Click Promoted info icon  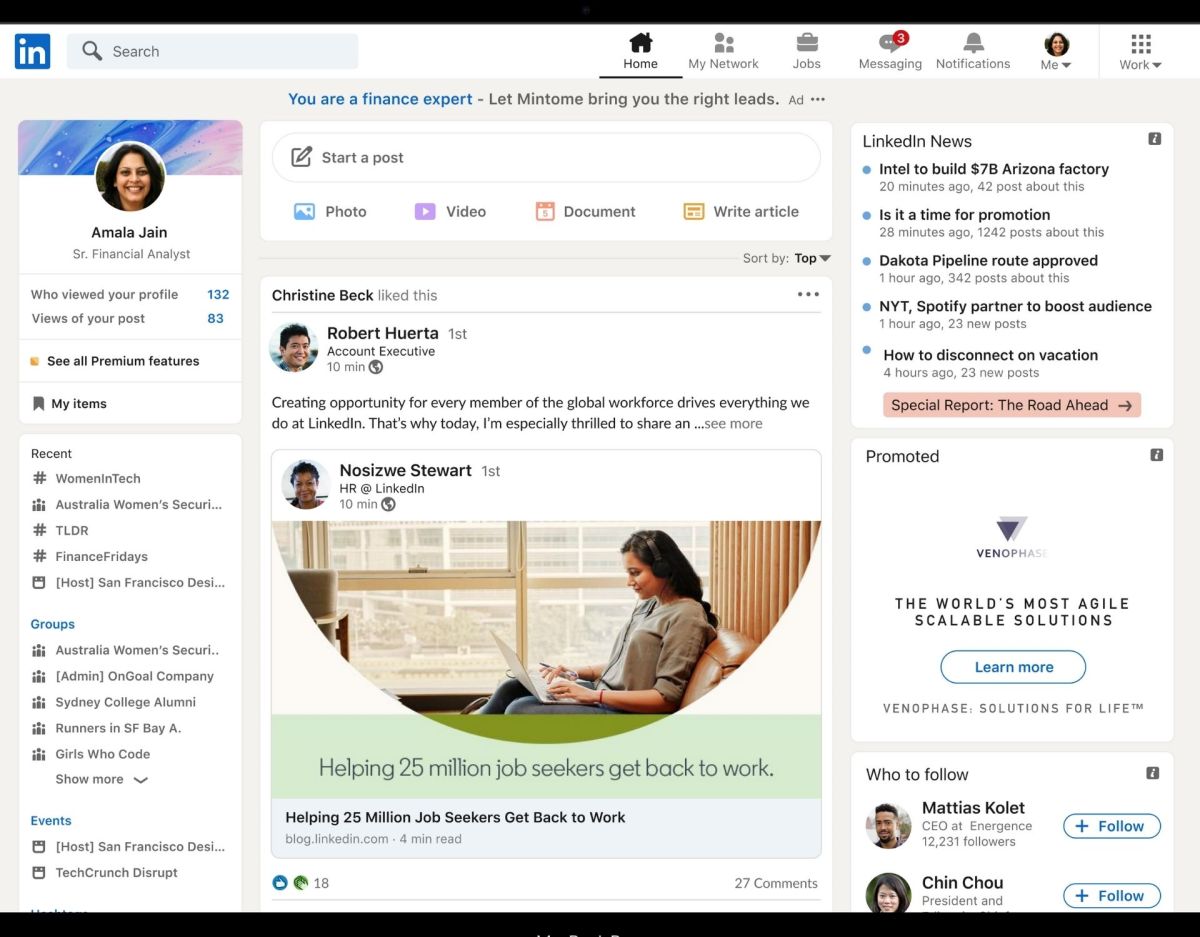pos(1157,455)
